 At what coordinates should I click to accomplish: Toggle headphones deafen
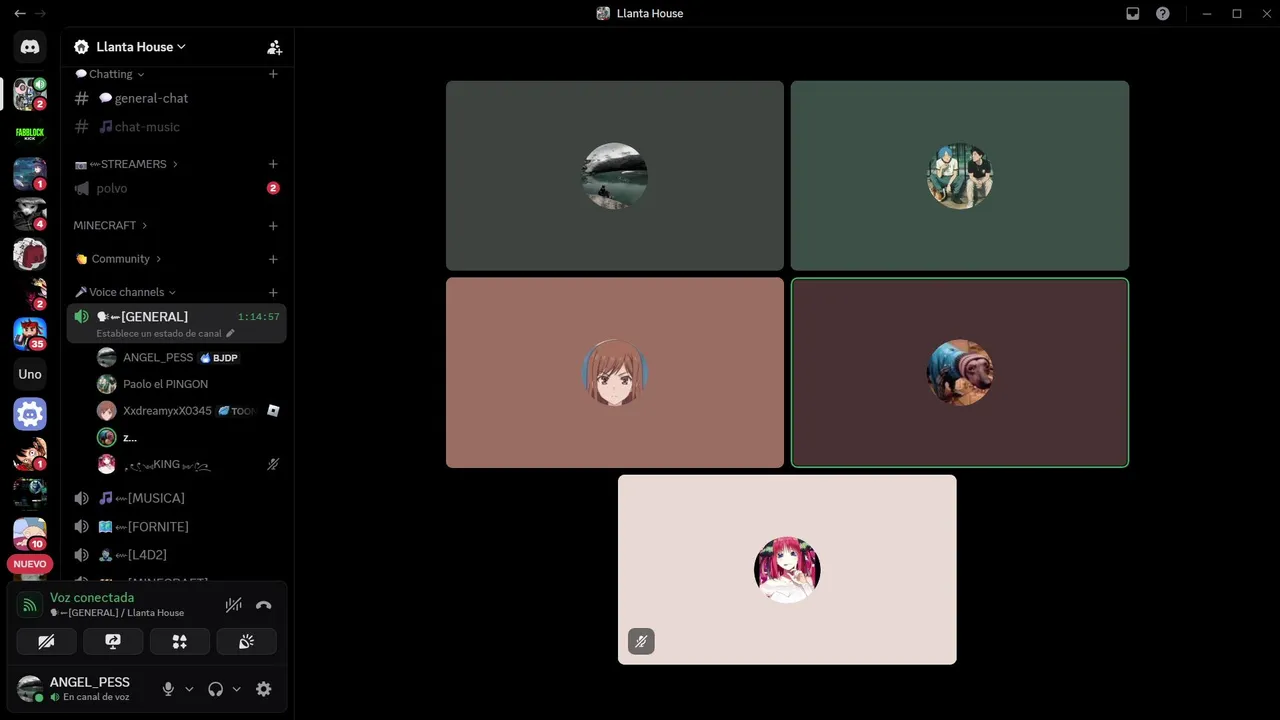[x=215, y=689]
